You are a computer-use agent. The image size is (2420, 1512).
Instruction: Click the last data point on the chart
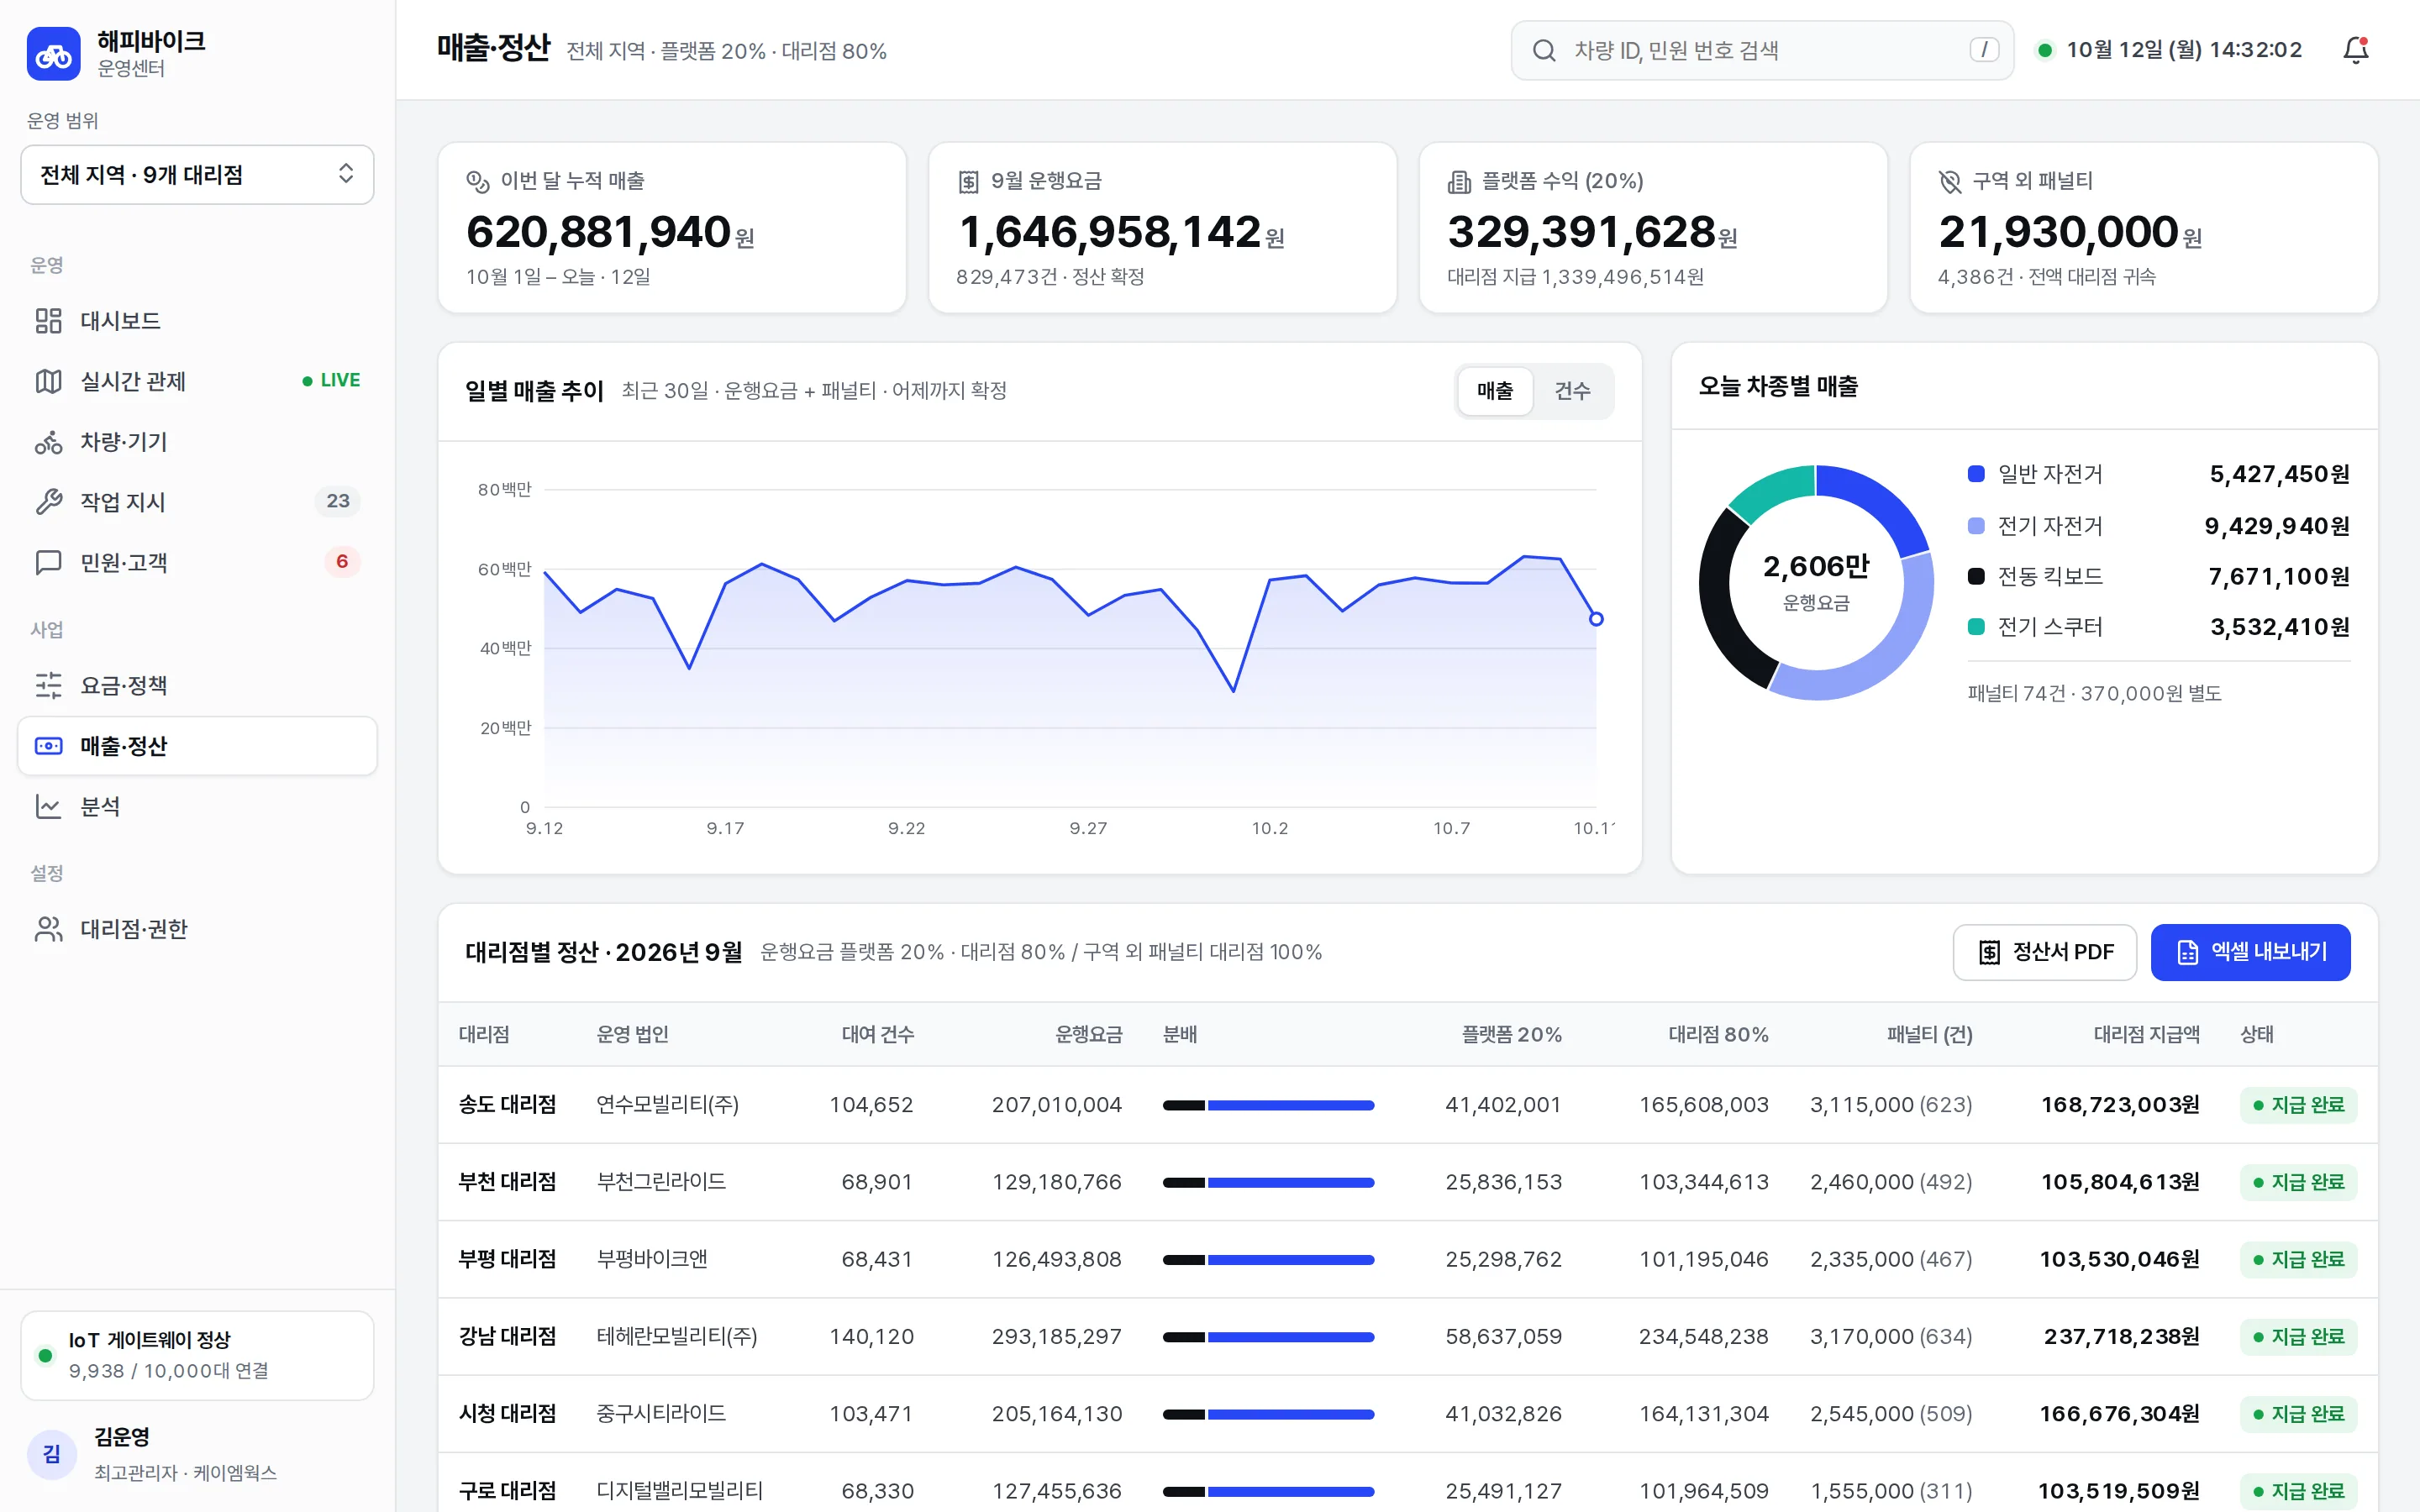pyautogui.click(x=1596, y=619)
